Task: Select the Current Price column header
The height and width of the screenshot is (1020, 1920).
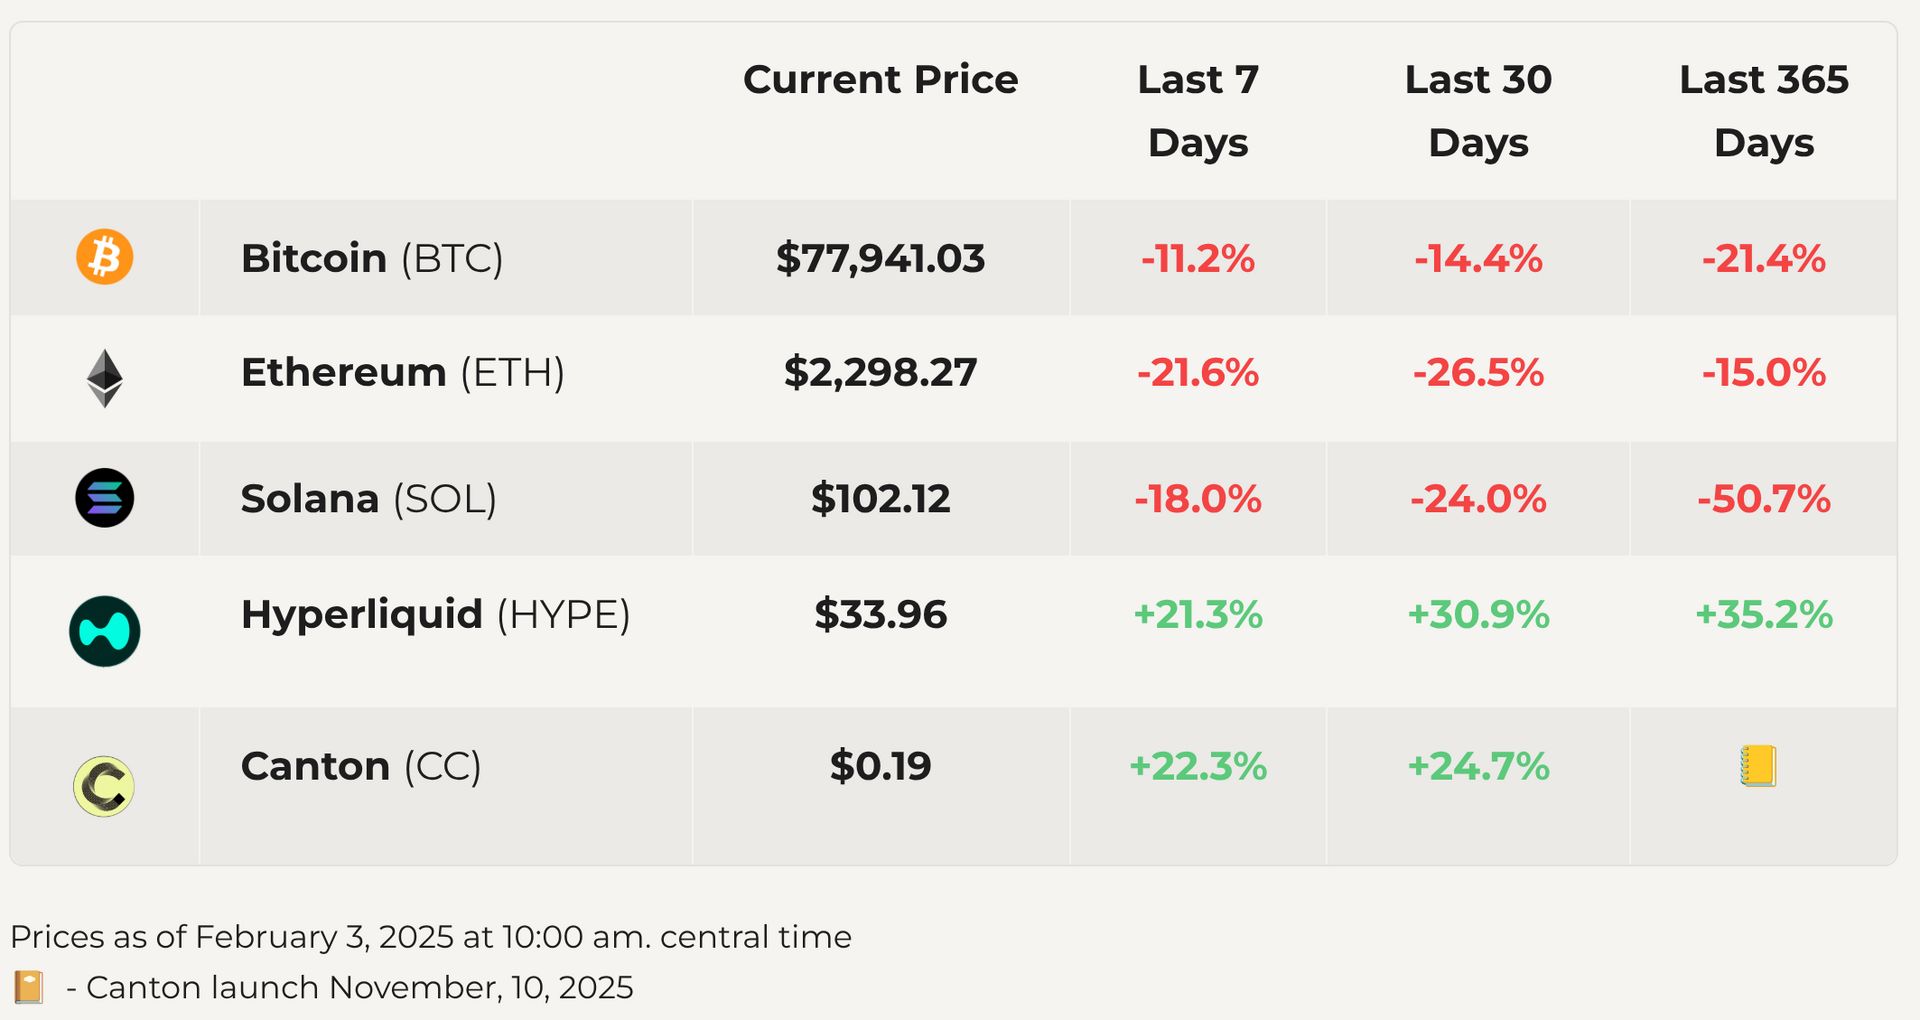Action: [x=880, y=80]
